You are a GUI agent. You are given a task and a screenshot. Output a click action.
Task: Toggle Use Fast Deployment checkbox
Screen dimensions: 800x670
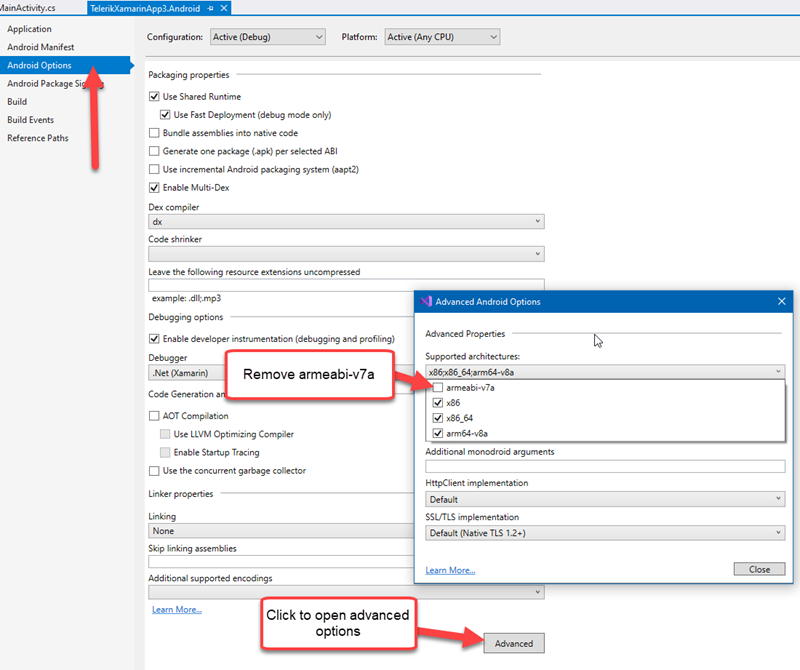tap(165, 115)
